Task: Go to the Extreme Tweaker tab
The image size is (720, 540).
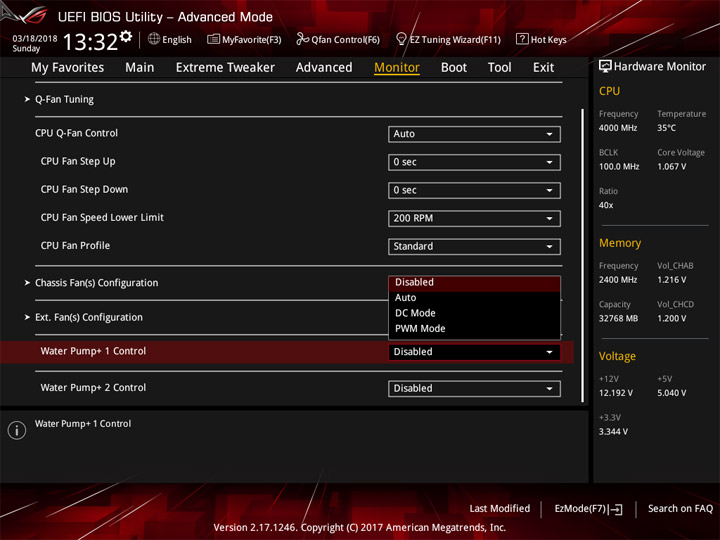Action: point(225,68)
